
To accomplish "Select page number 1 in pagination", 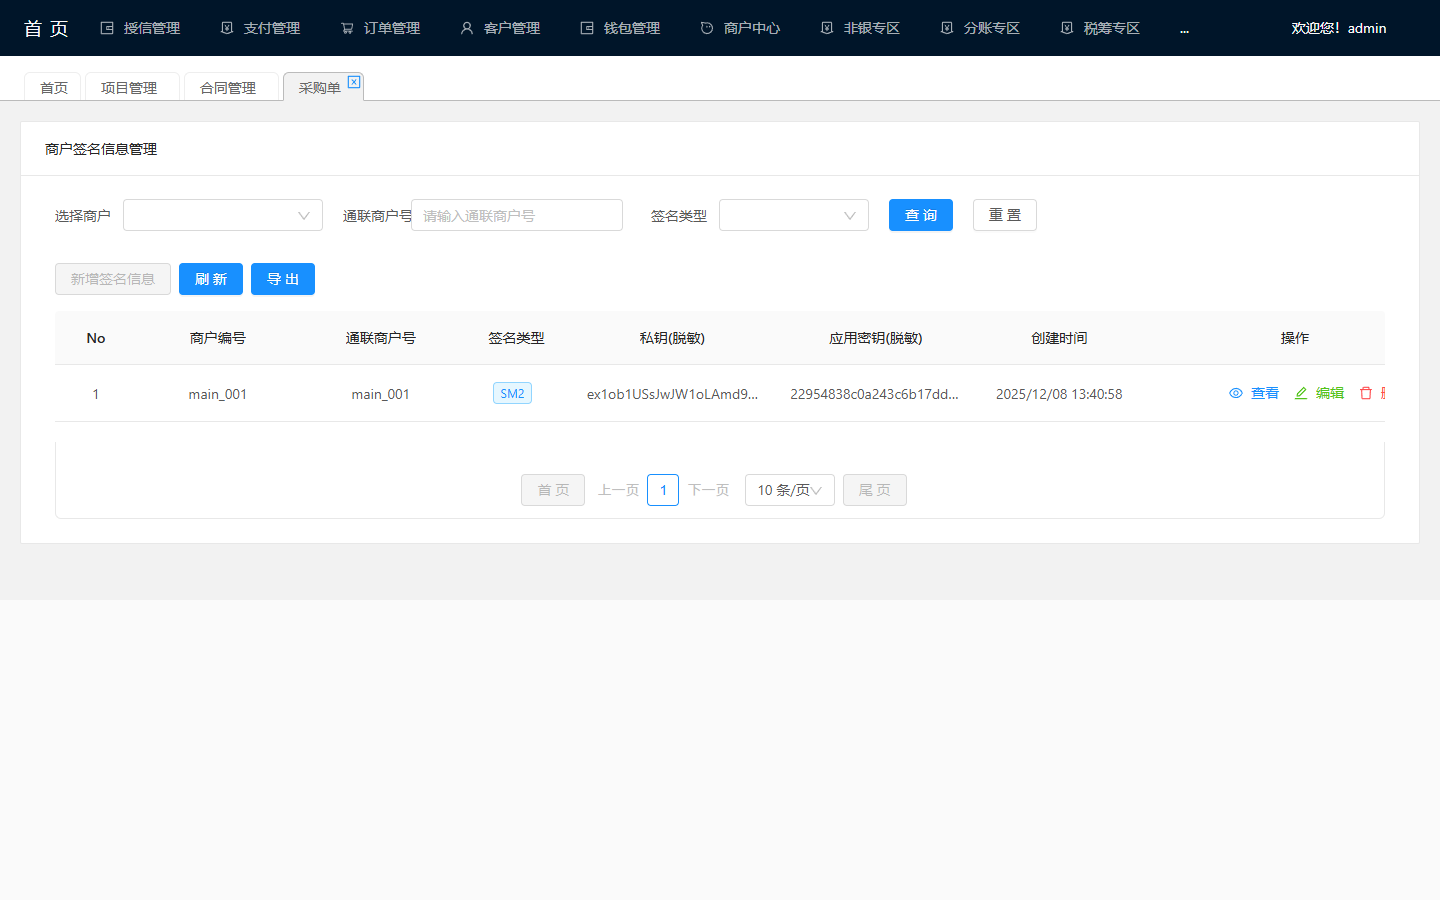I will click(663, 490).
